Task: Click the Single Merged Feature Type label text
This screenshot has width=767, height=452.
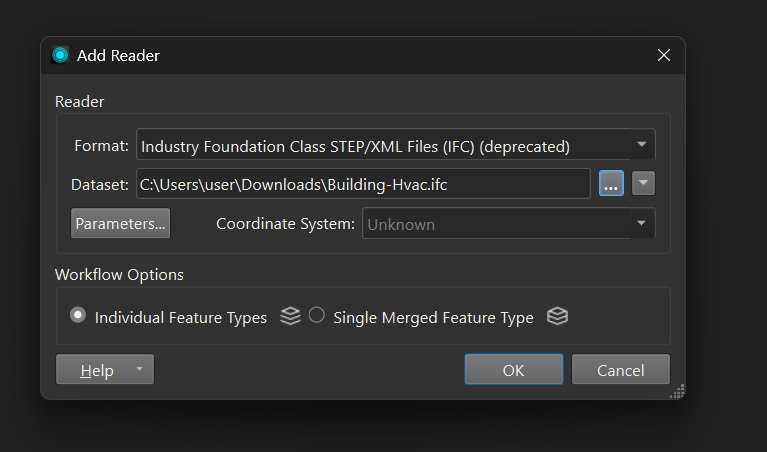Action: (x=433, y=317)
